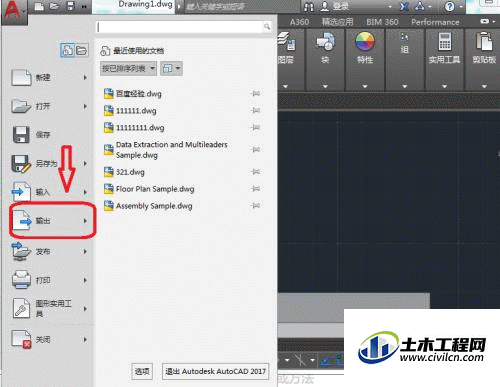The image size is (500, 387).
Task: Expand the 另存为 submenu arrow
Action: point(85,164)
